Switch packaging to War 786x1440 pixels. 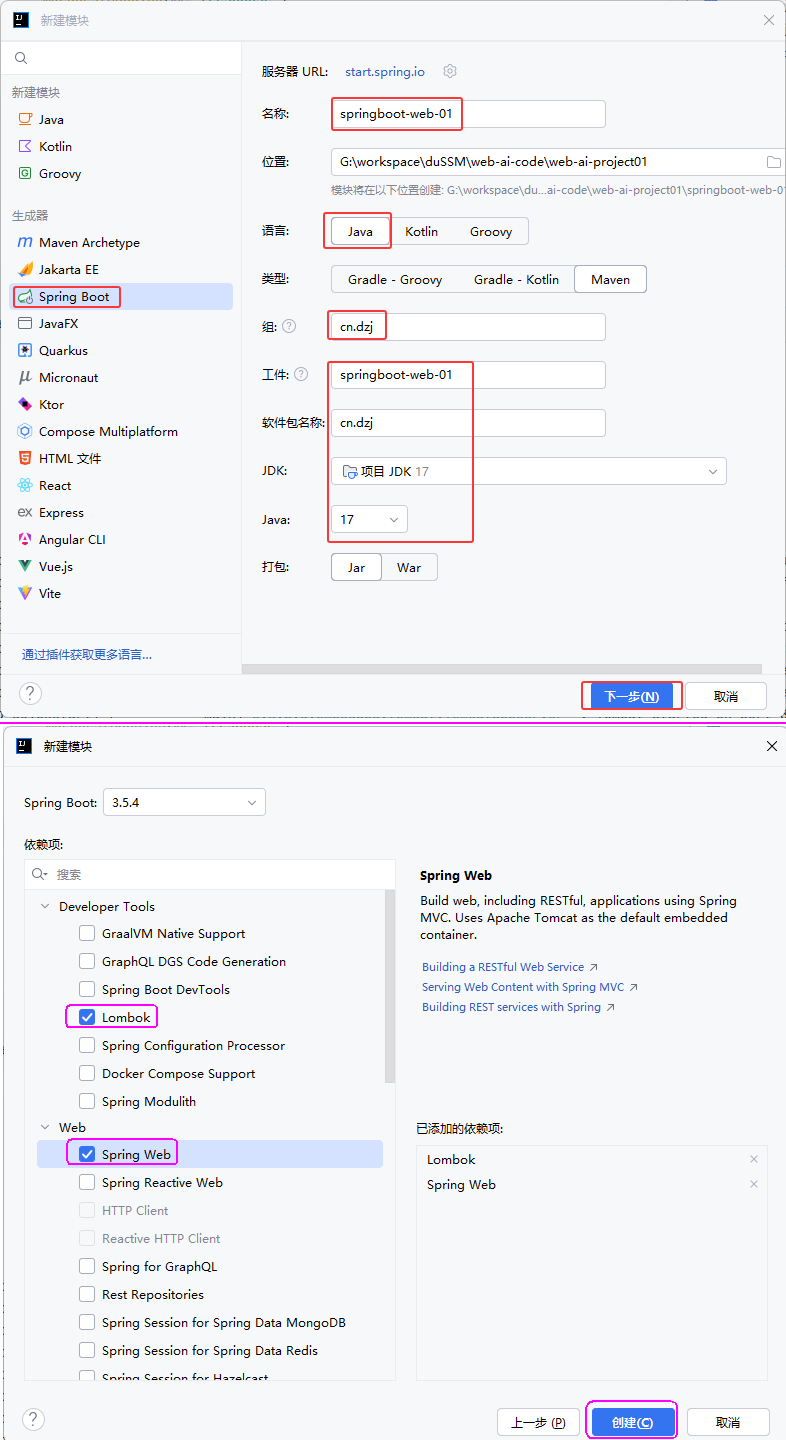point(409,568)
